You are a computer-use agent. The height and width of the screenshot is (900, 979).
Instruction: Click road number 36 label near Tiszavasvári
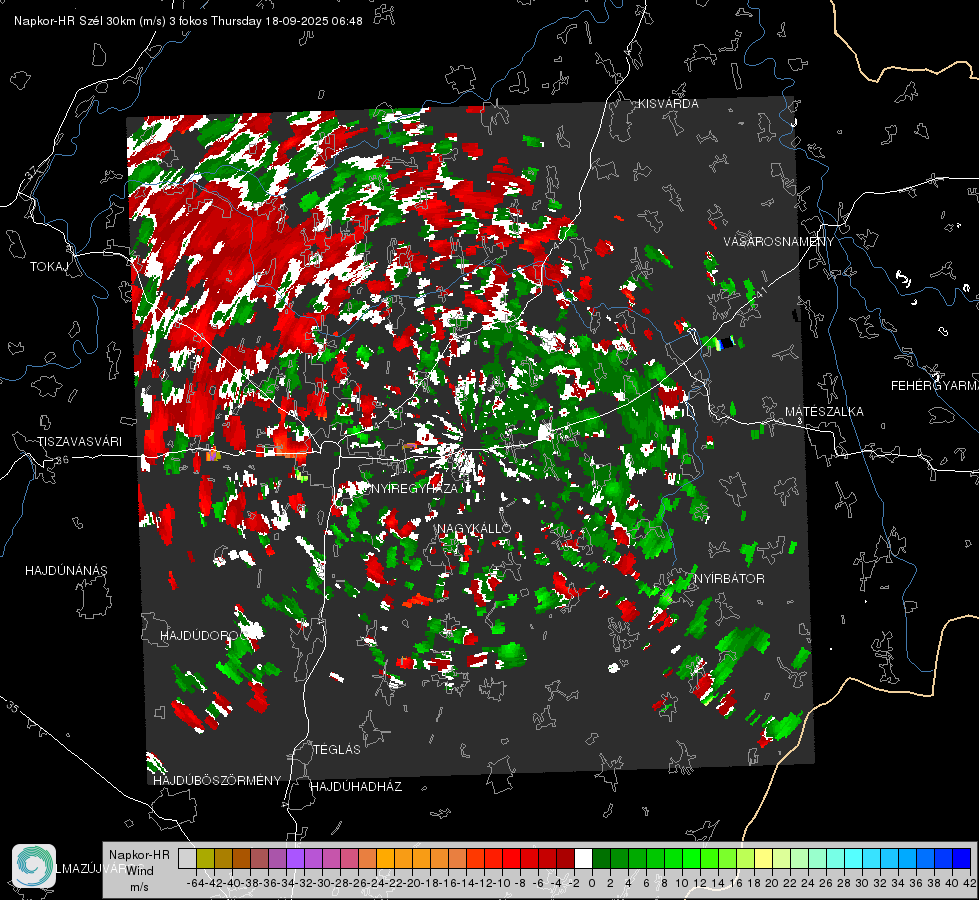[x=62, y=460]
